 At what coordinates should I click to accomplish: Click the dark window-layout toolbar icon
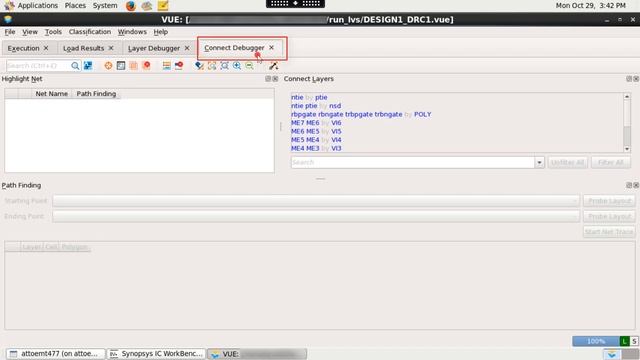point(121,66)
